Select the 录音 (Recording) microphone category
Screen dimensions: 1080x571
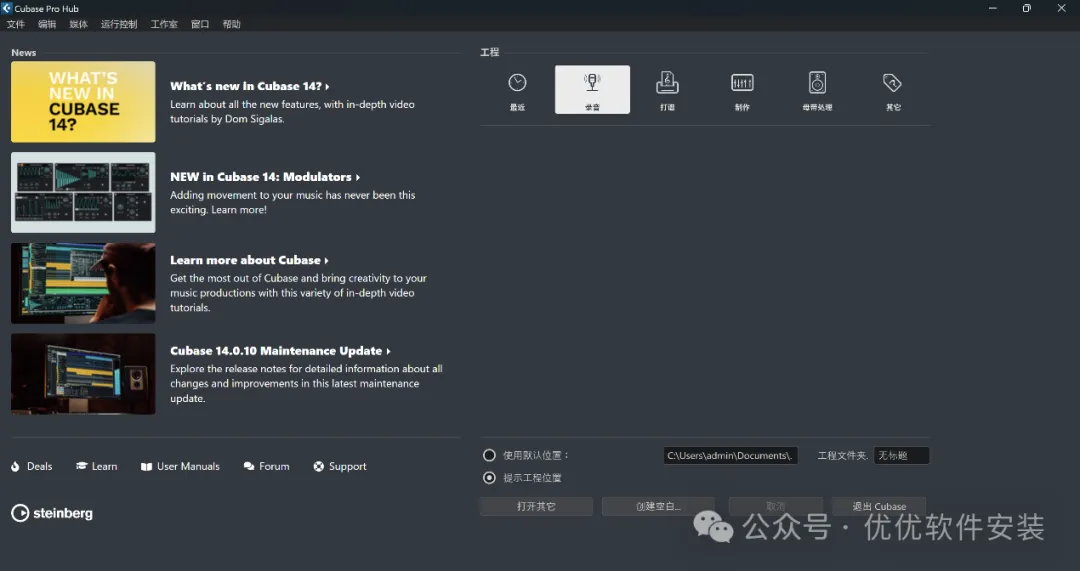pos(592,90)
